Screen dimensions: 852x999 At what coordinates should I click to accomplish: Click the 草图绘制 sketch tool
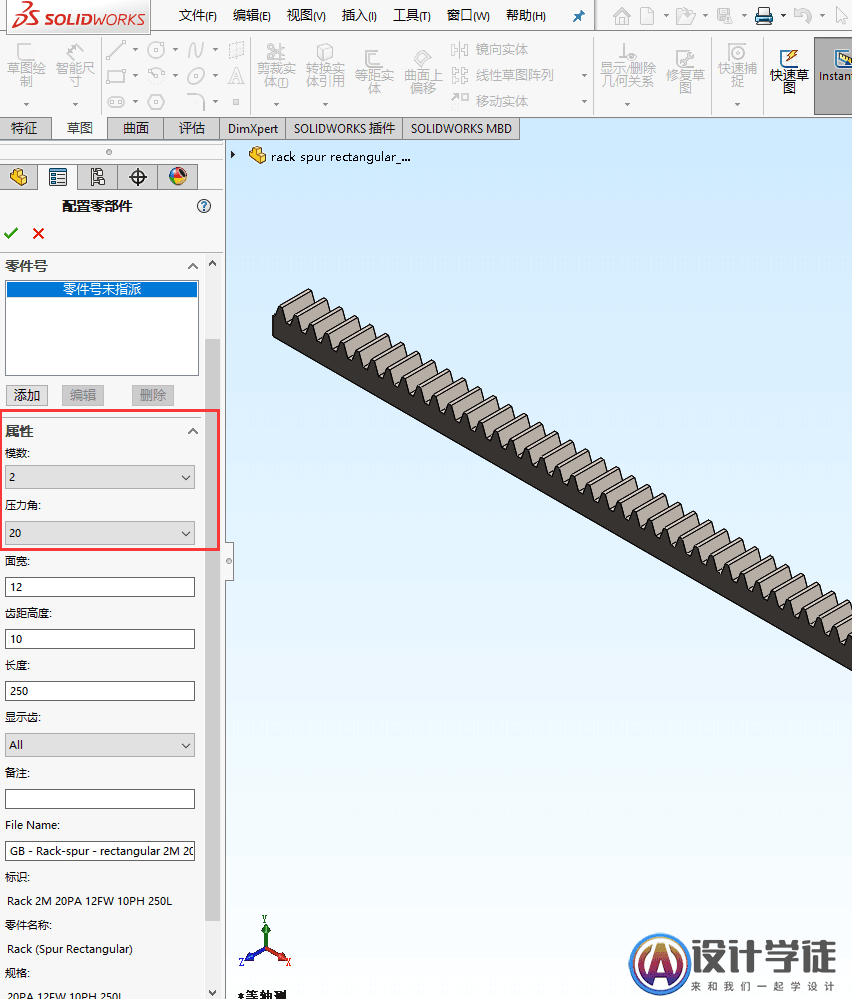pyautogui.click(x=26, y=66)
